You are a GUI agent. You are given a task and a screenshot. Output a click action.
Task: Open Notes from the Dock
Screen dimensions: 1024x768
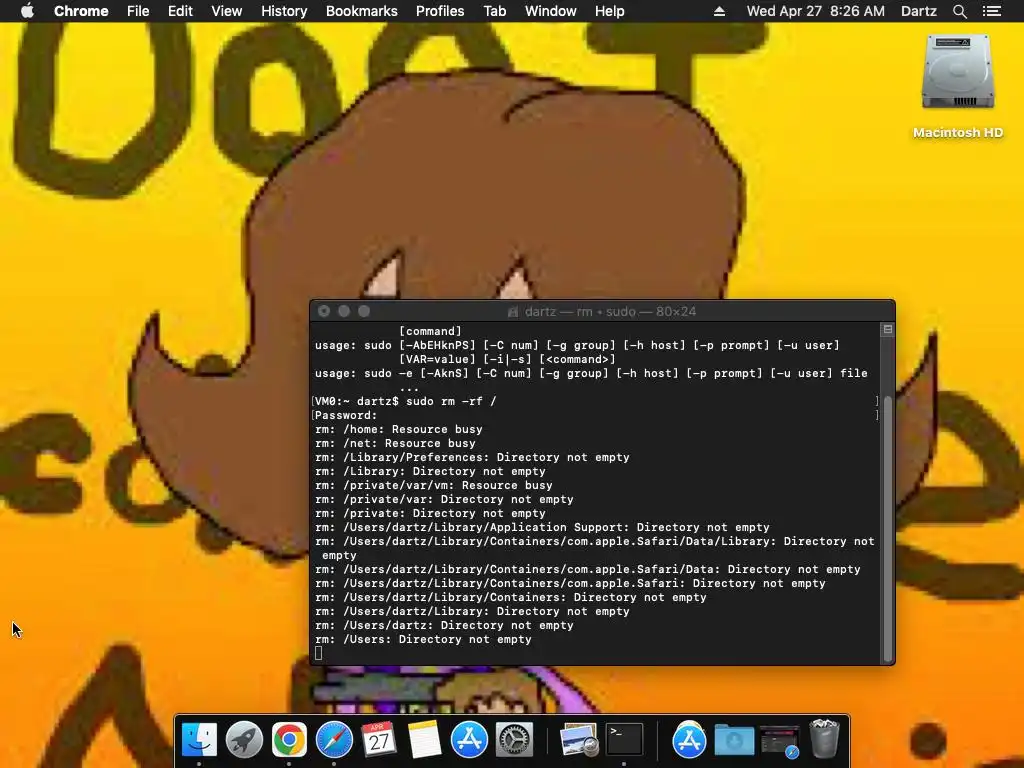pos(424,740)
